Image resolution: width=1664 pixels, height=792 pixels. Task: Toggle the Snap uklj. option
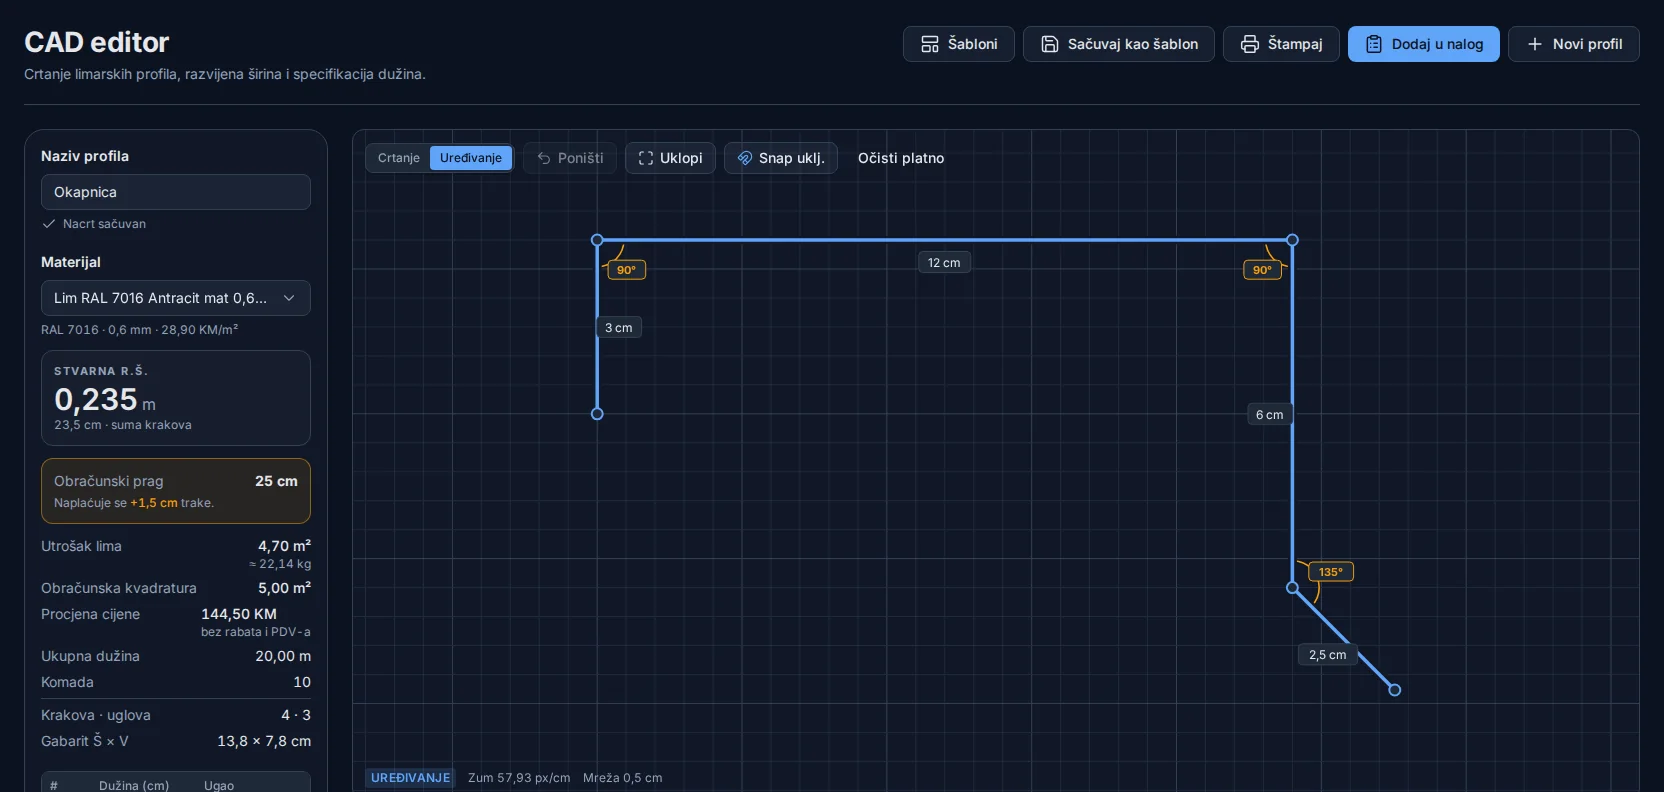(781, 158)
